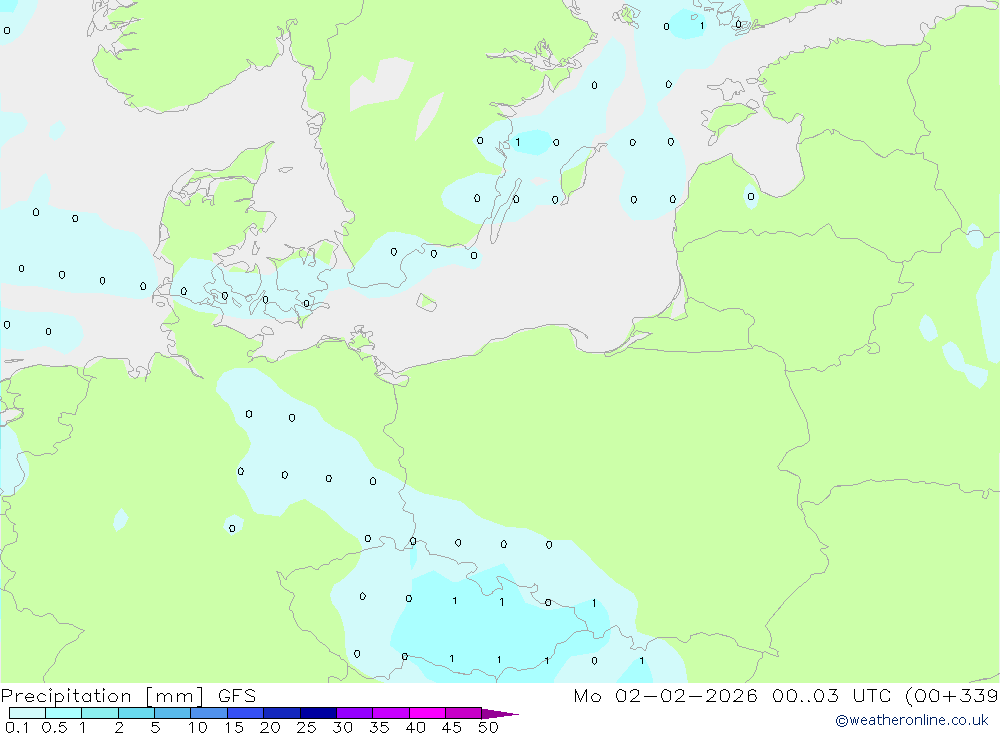Viewport: 1000px width, 733px height.
Task: Select the 'Mo 02-02-2026' date text
Action: 666,695
